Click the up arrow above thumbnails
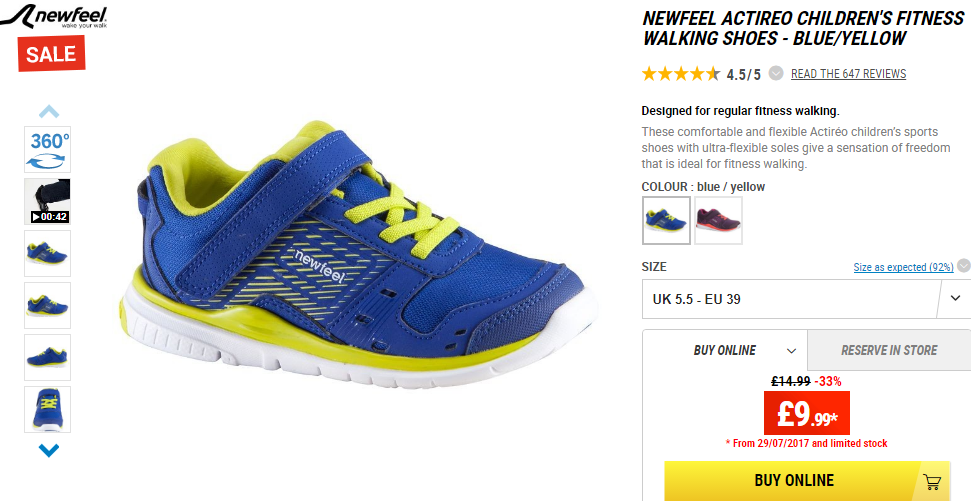This screenshot has width=971, height=501. click(x=49, y=111)
